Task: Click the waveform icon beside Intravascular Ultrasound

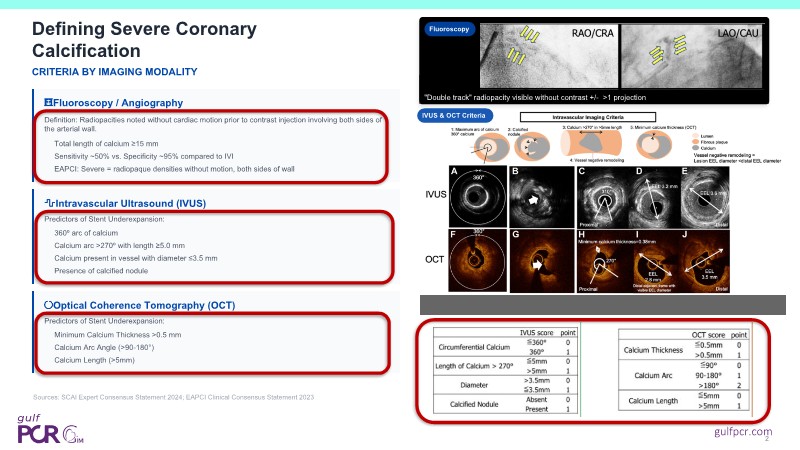Action: pos(38,203)
